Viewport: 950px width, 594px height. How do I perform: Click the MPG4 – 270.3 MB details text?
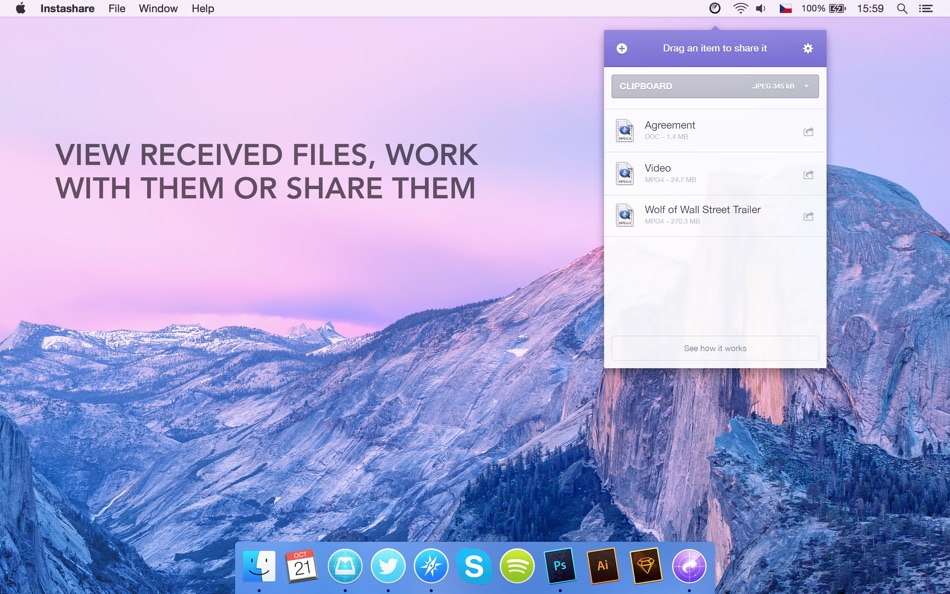tap(672, 222)
